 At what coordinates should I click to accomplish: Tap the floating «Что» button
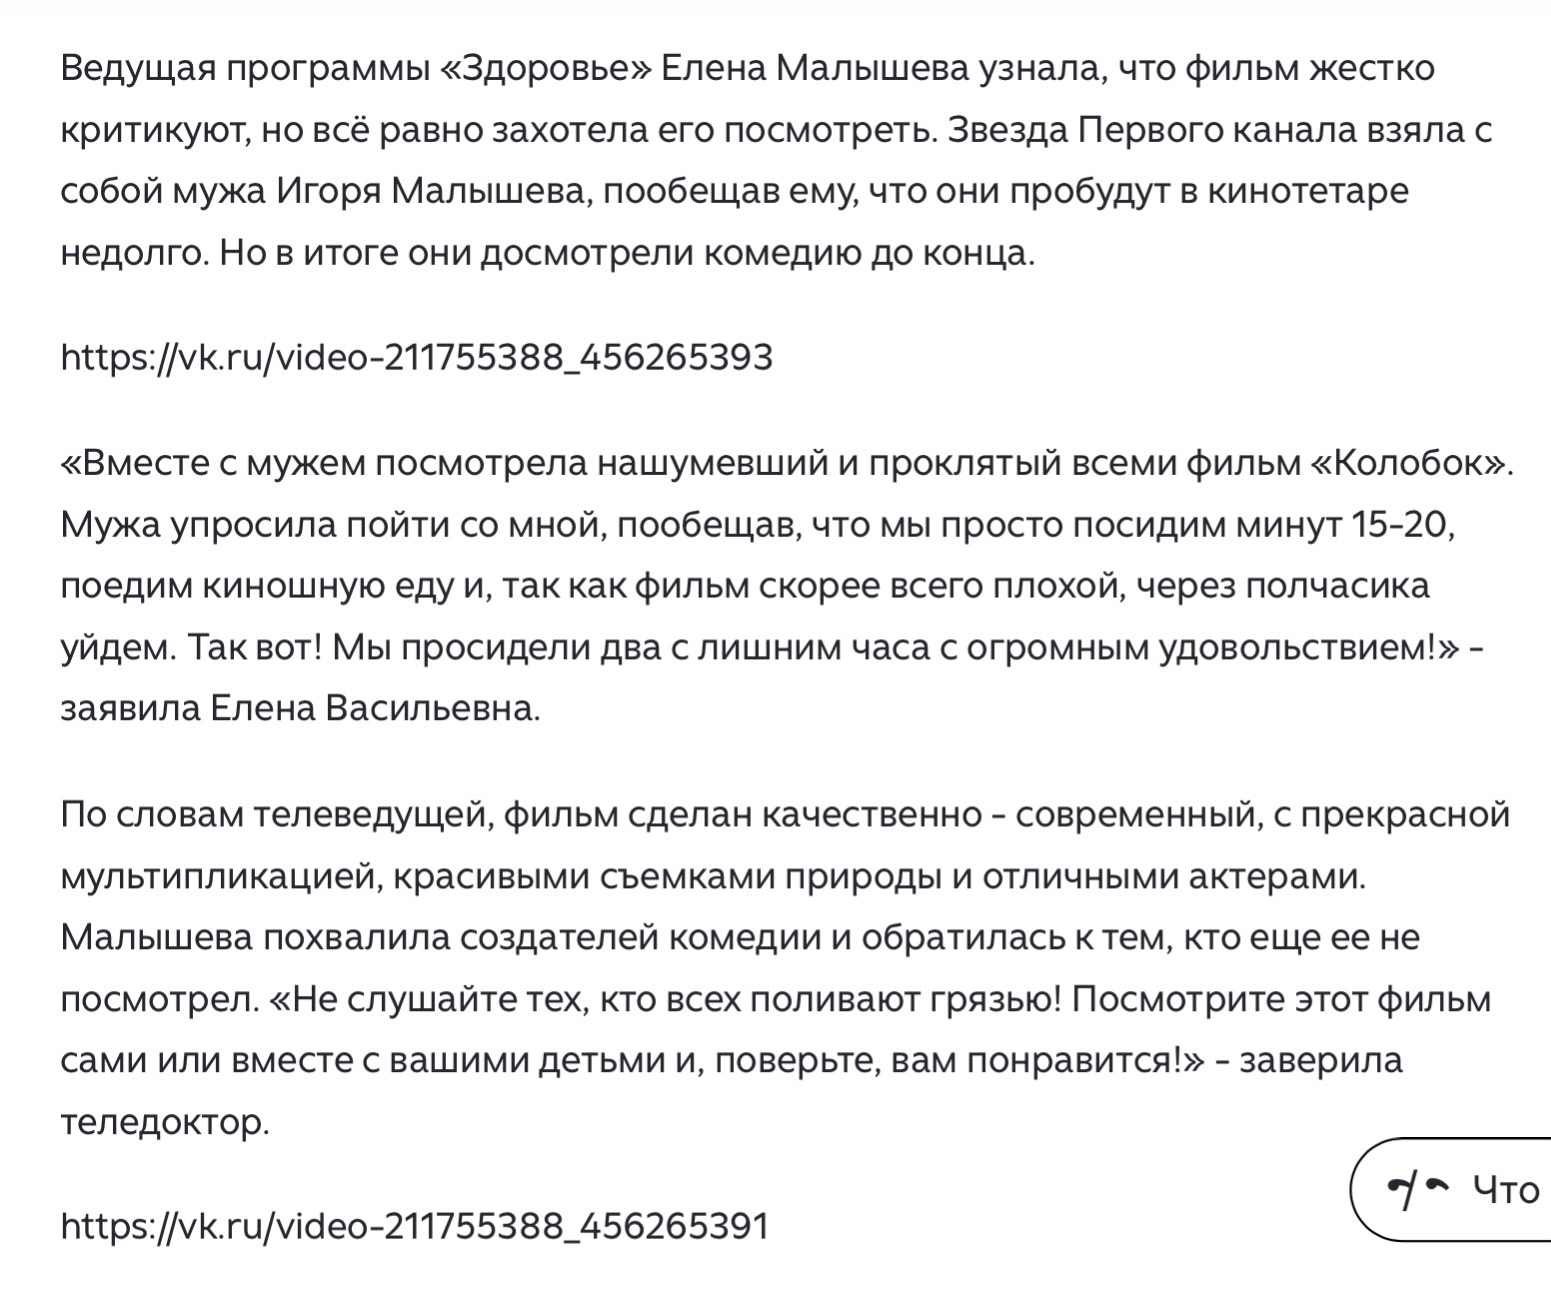click(x=1452, y=1189)
